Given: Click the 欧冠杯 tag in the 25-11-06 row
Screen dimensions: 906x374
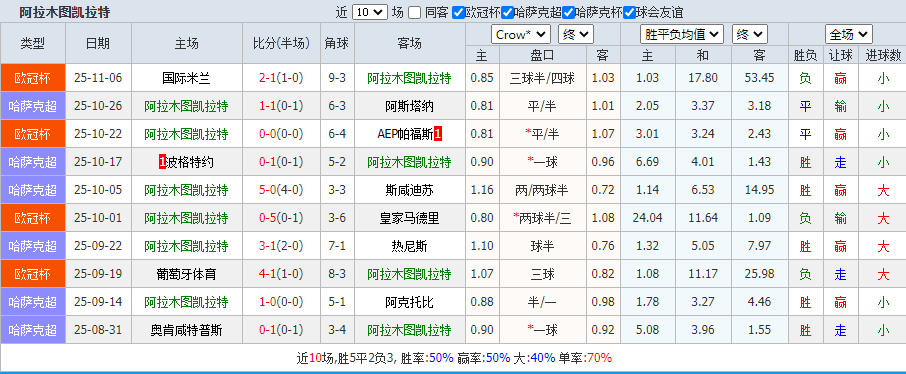Looking at the screenshot, I should tap(33, 78).
